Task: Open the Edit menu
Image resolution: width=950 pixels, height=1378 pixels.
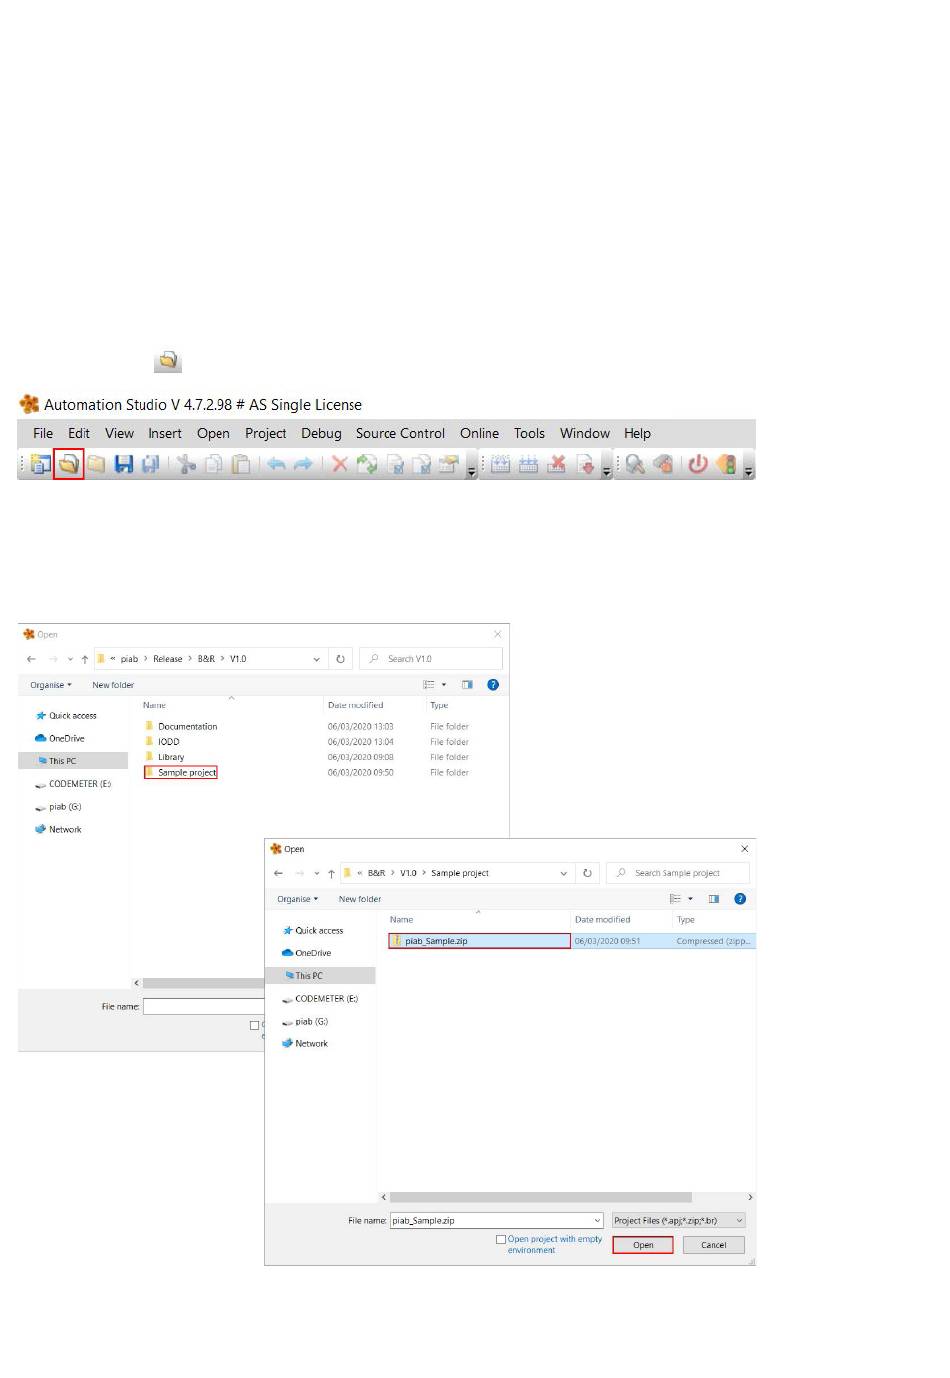Action: pyautogui.click(x=79, y=433)
